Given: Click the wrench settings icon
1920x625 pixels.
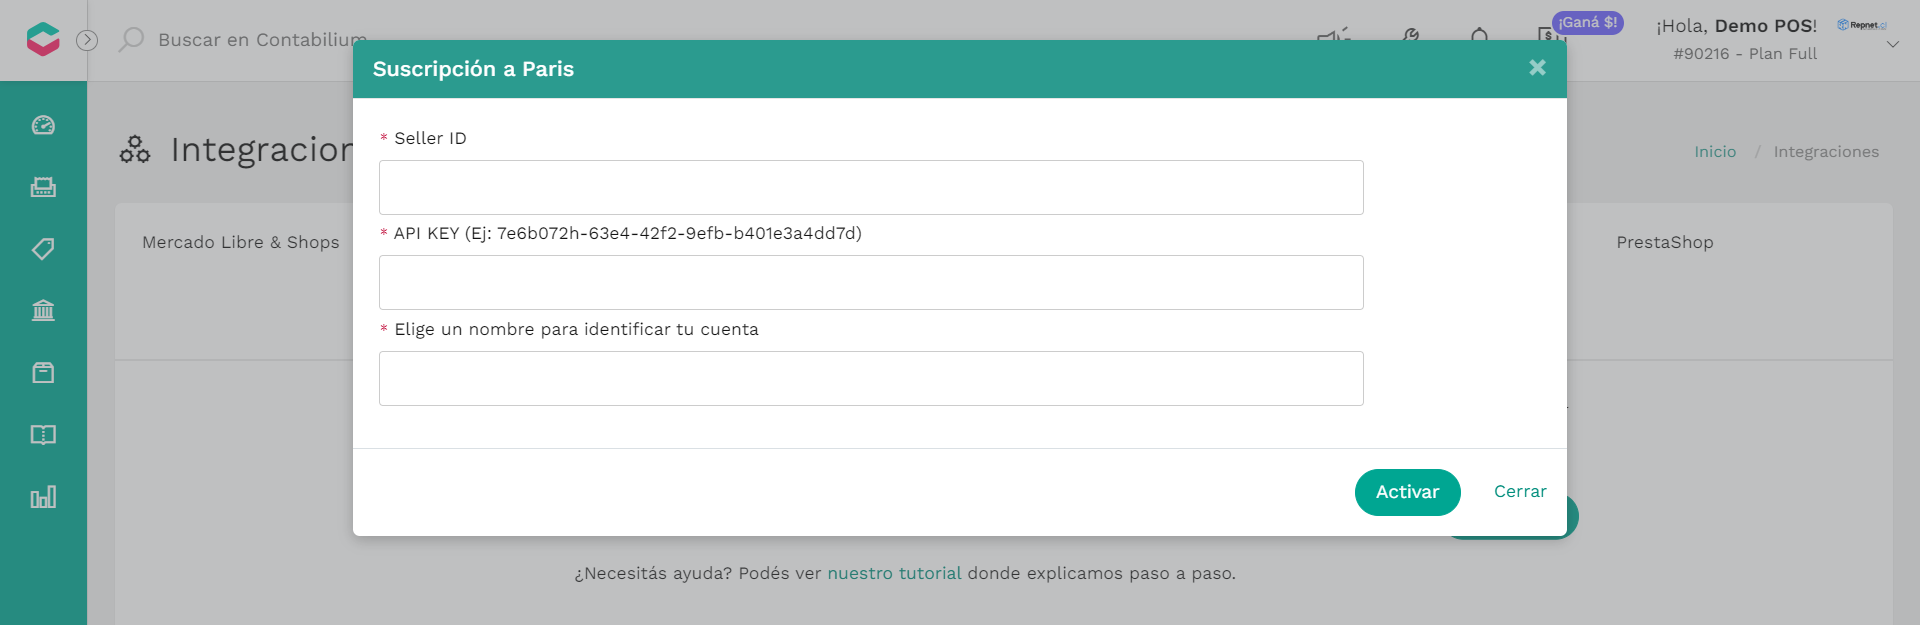Looking at the screenshot, I should (1410, 37).
